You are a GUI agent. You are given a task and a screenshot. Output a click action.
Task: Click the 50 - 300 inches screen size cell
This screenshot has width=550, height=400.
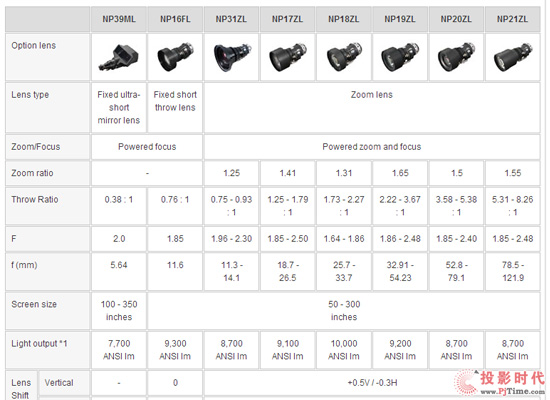[344, 311]
